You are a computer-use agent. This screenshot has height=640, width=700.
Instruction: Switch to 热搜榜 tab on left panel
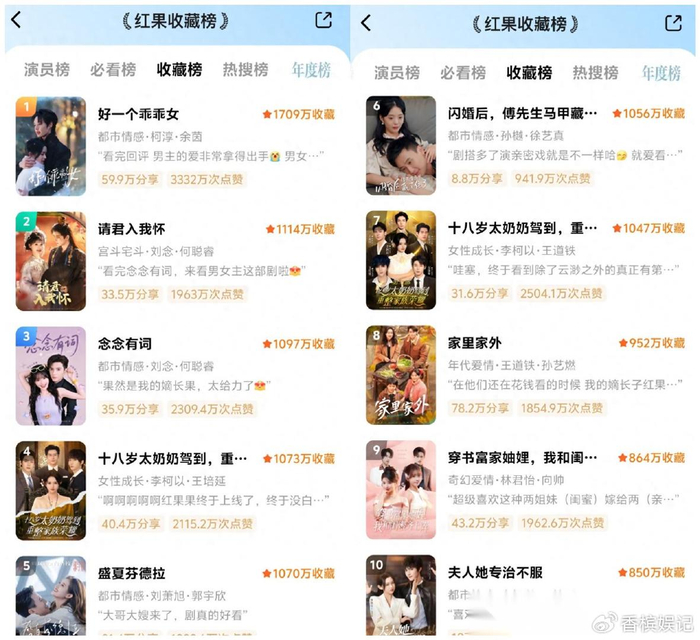(246, 70)
